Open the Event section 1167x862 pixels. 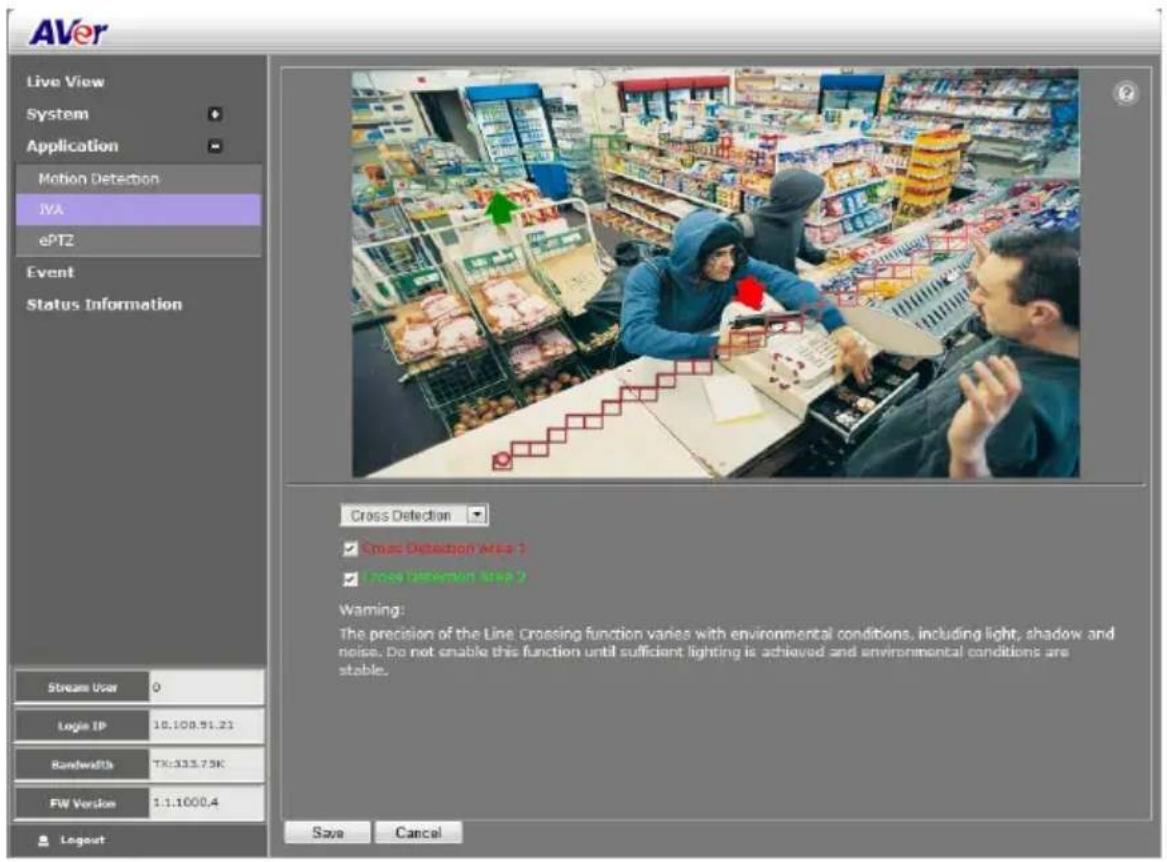[51, 272]
